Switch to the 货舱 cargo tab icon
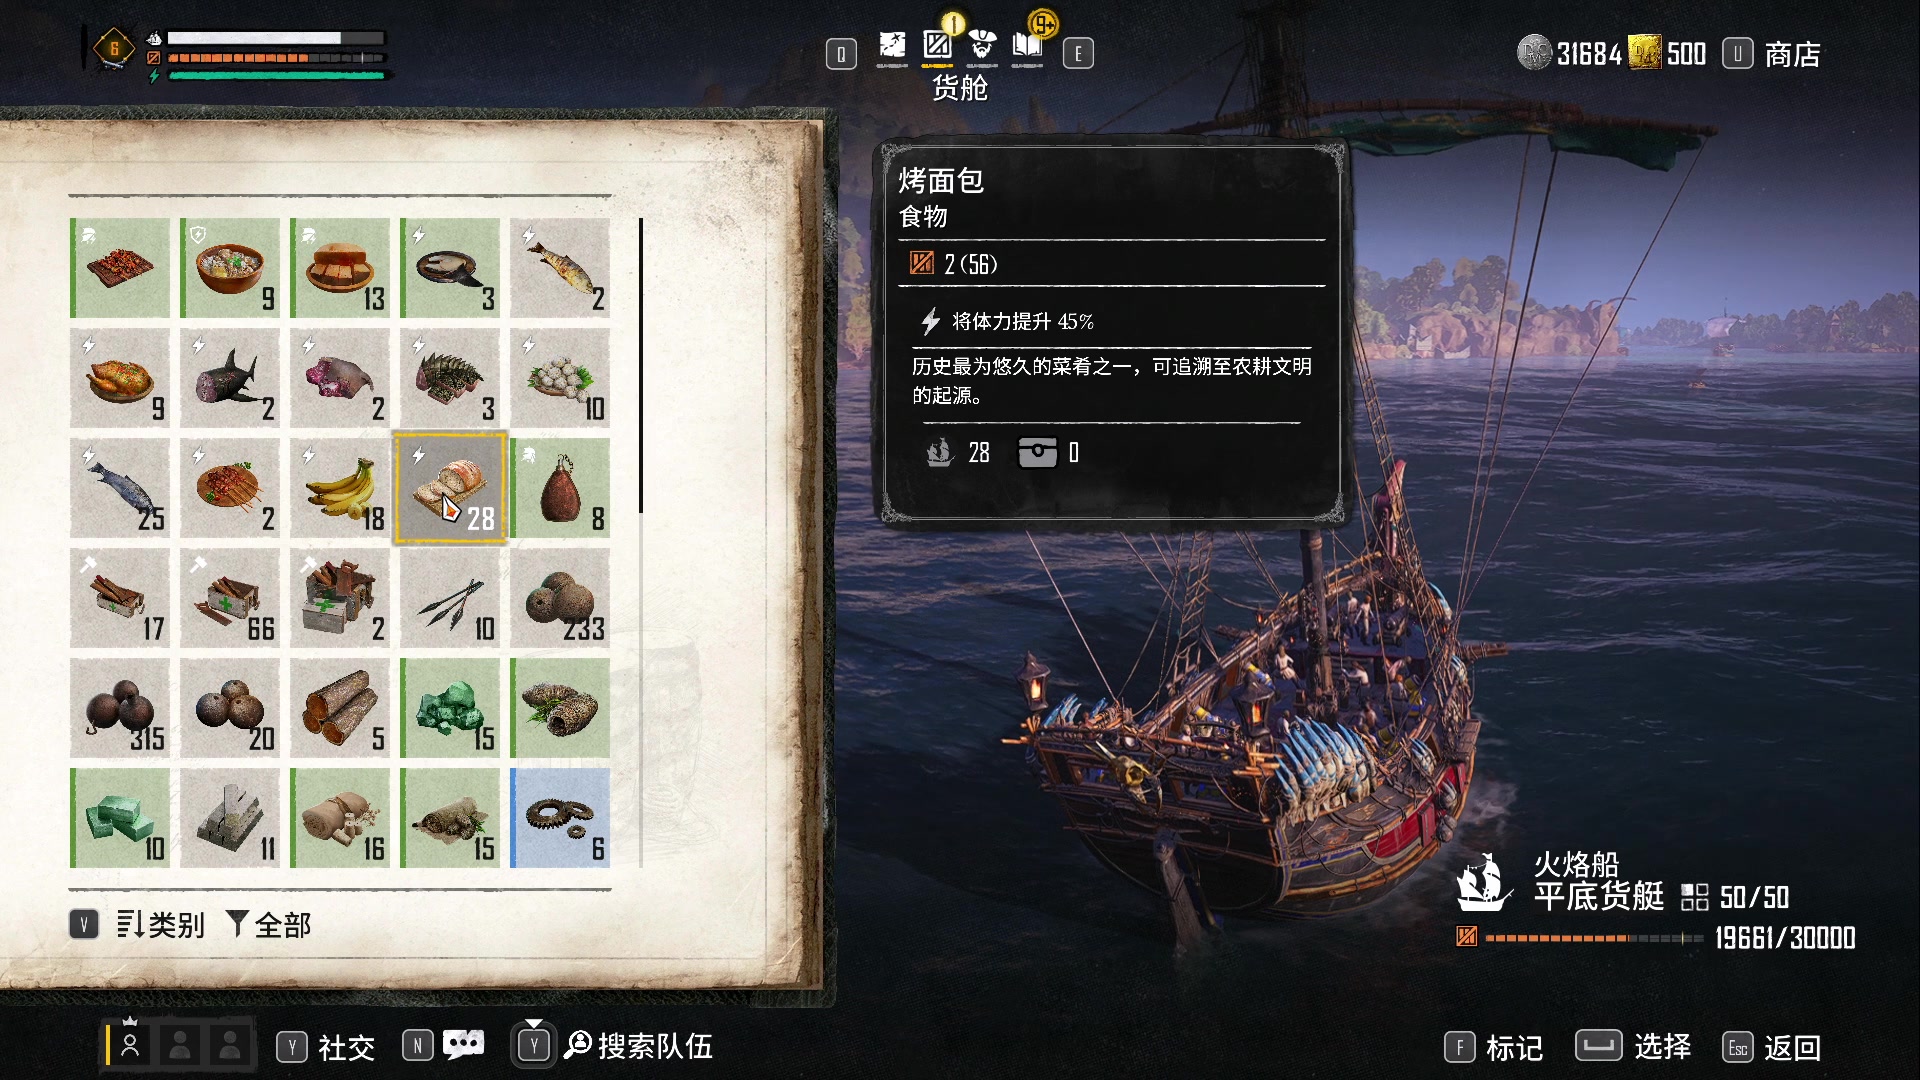Viewport: 1920px width, 1080px height. point(937,46)
